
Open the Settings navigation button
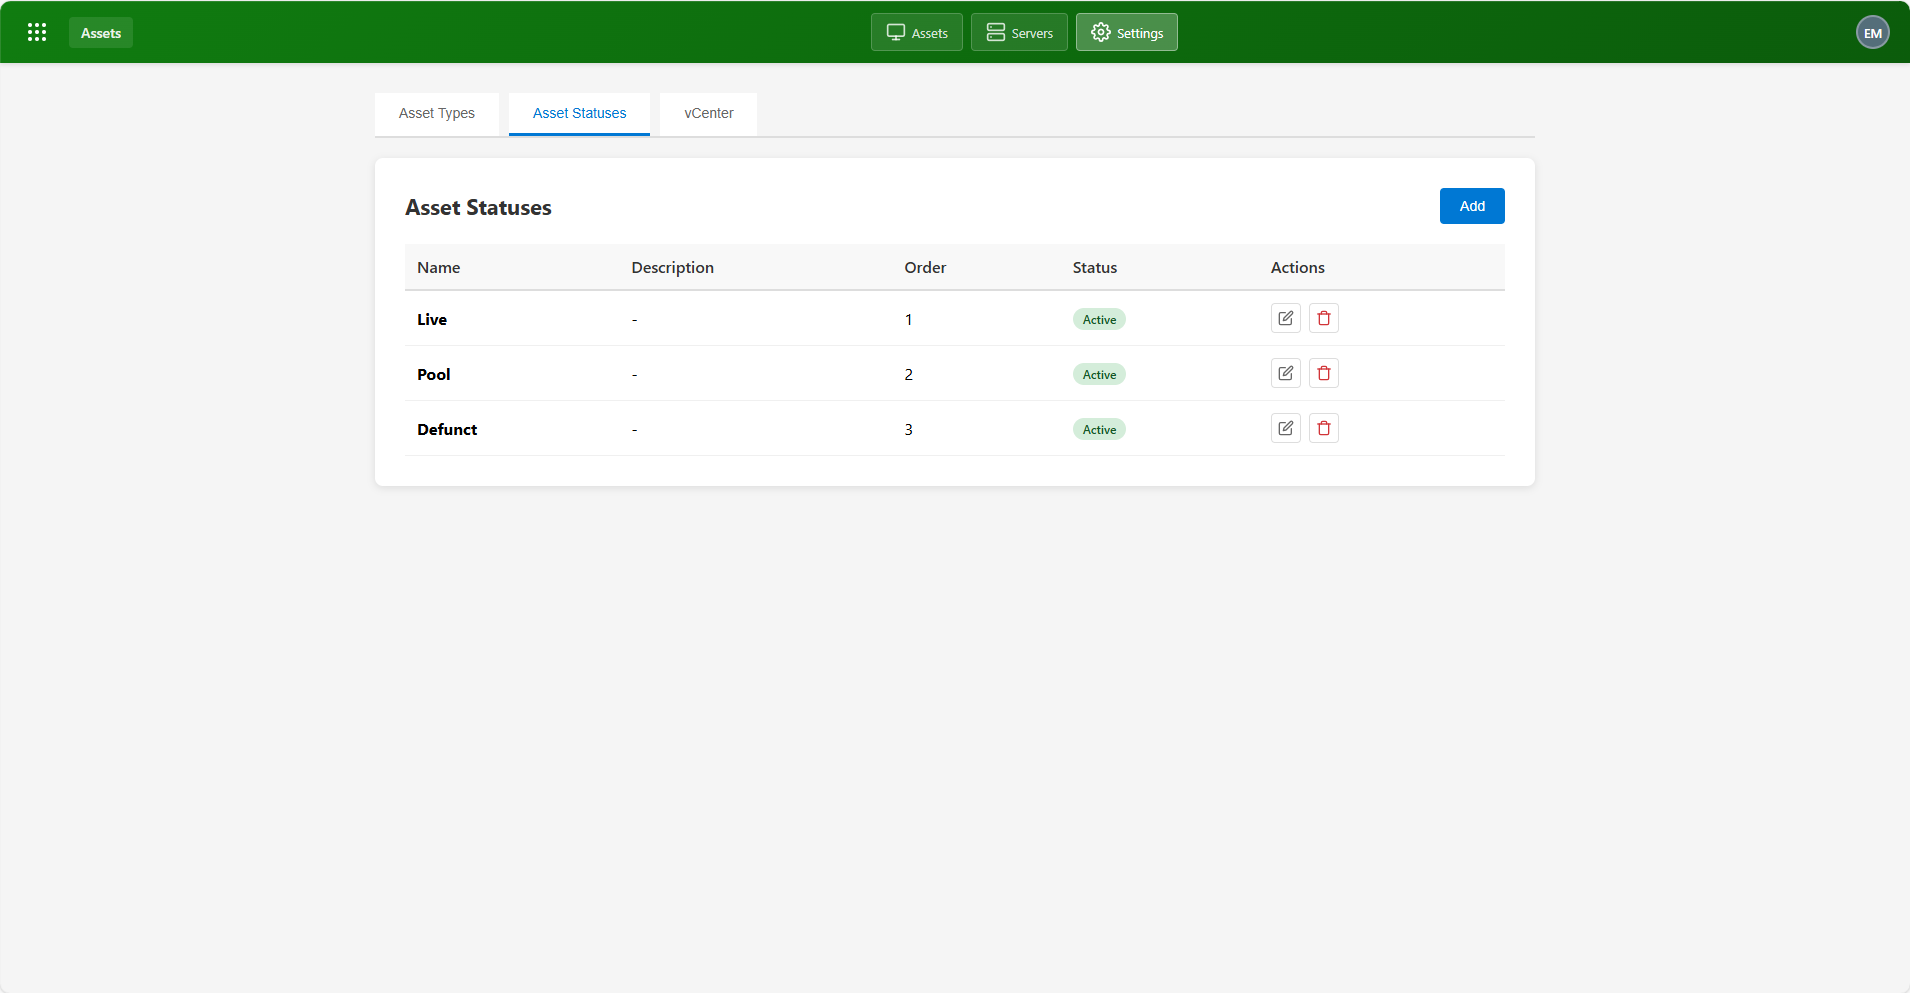tap(1127, 32)
